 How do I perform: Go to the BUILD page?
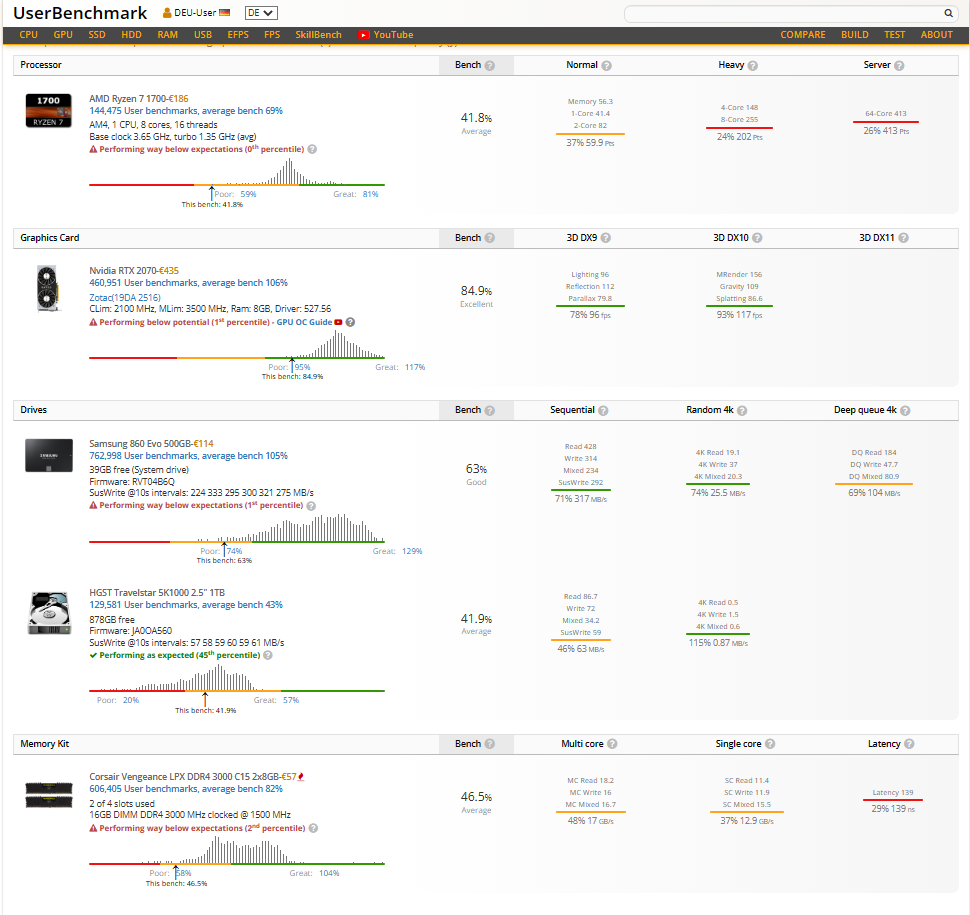coord(854,35)
